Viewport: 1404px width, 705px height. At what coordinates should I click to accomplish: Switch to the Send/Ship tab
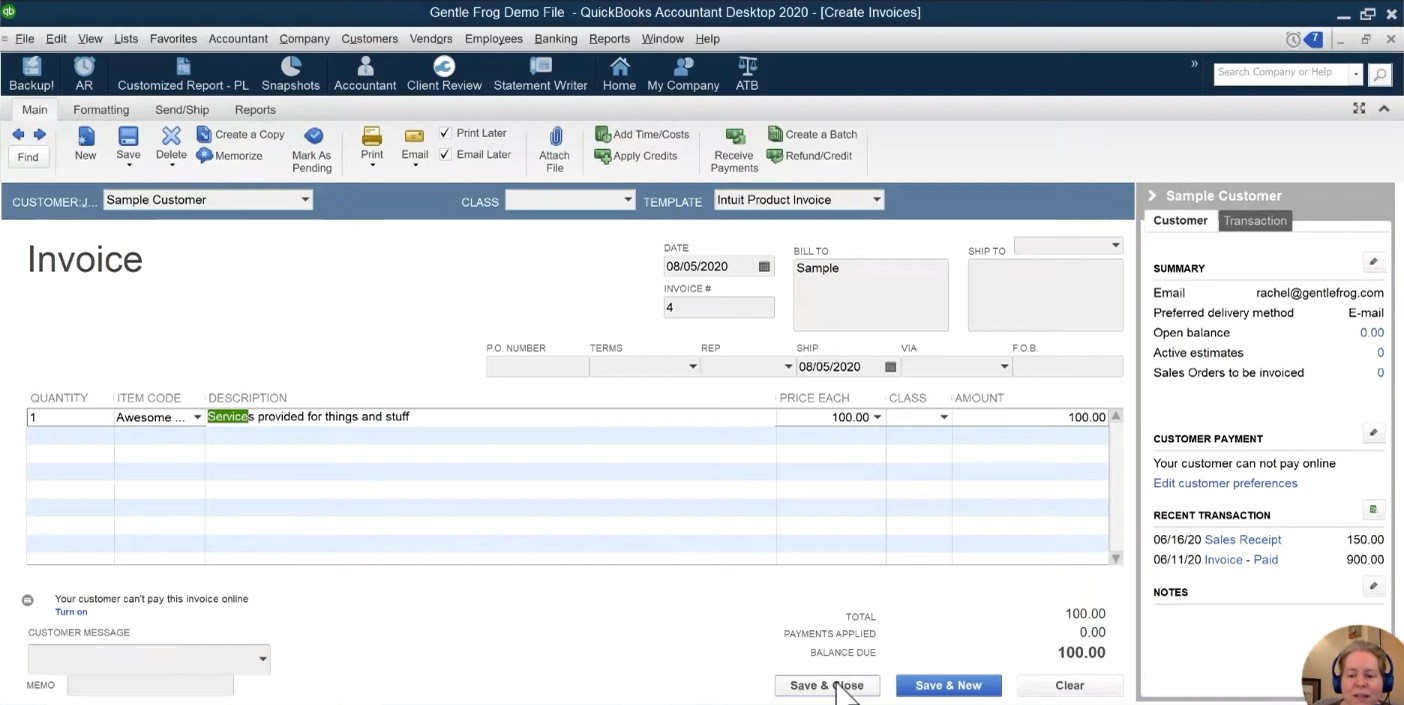click(x=182, y=110)
